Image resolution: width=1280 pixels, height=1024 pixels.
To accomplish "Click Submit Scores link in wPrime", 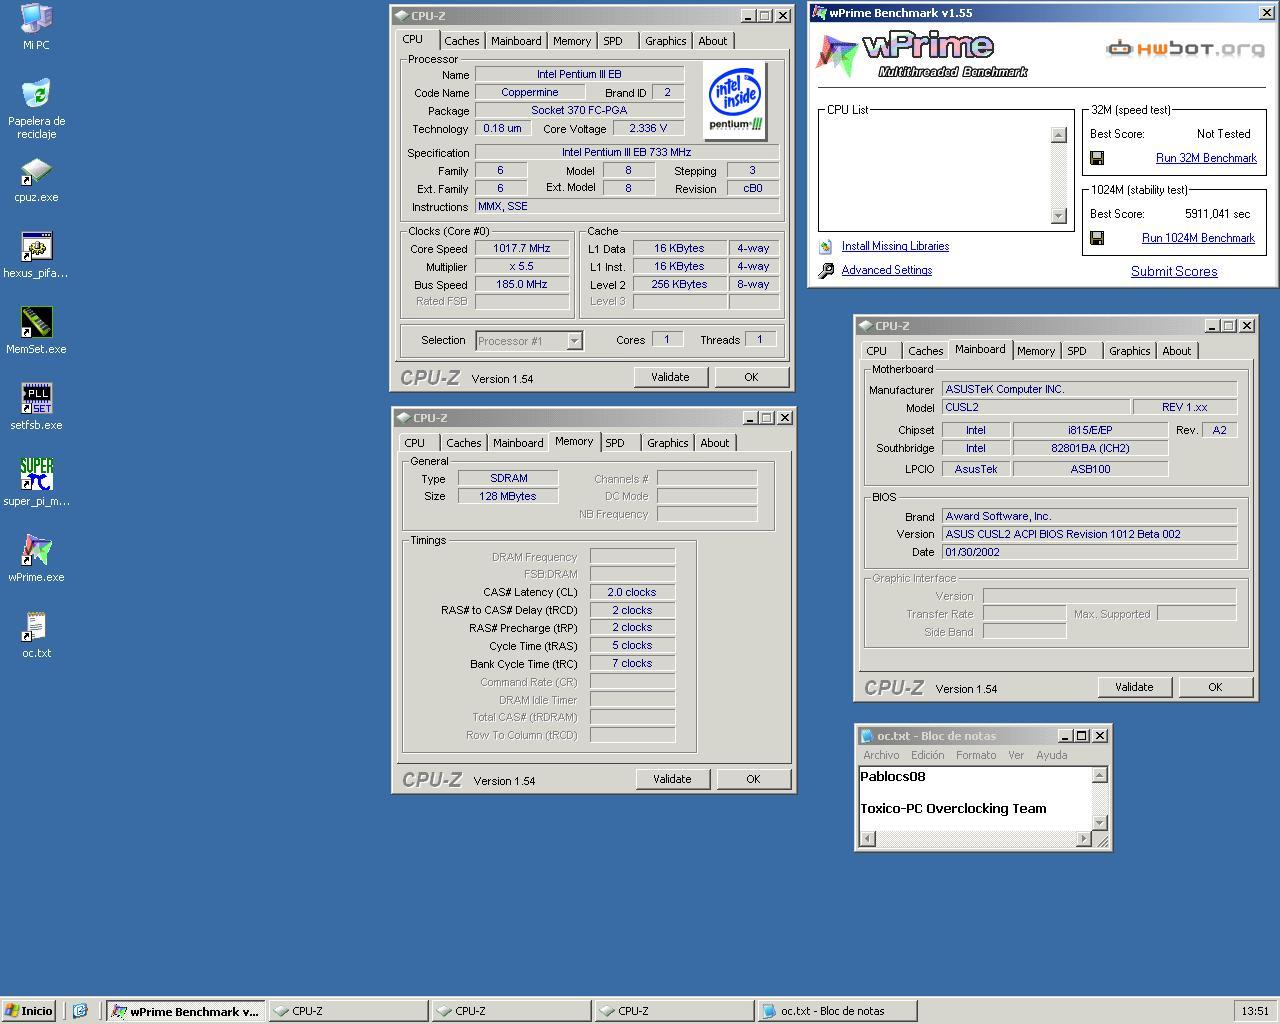I will click(1174, 271).
